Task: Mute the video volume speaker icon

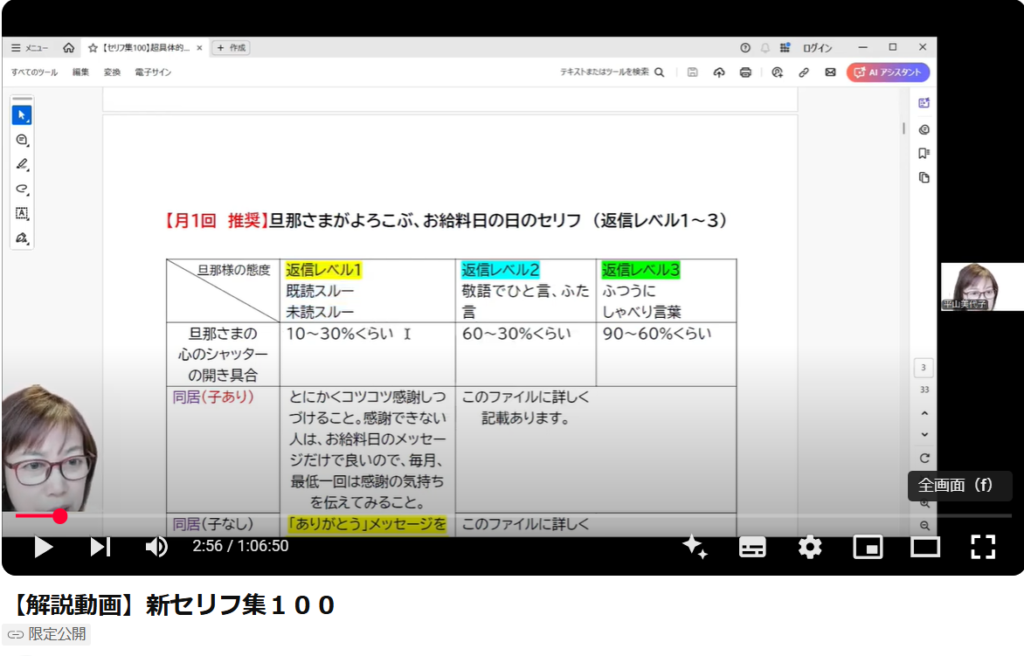Action: point(156,546)
